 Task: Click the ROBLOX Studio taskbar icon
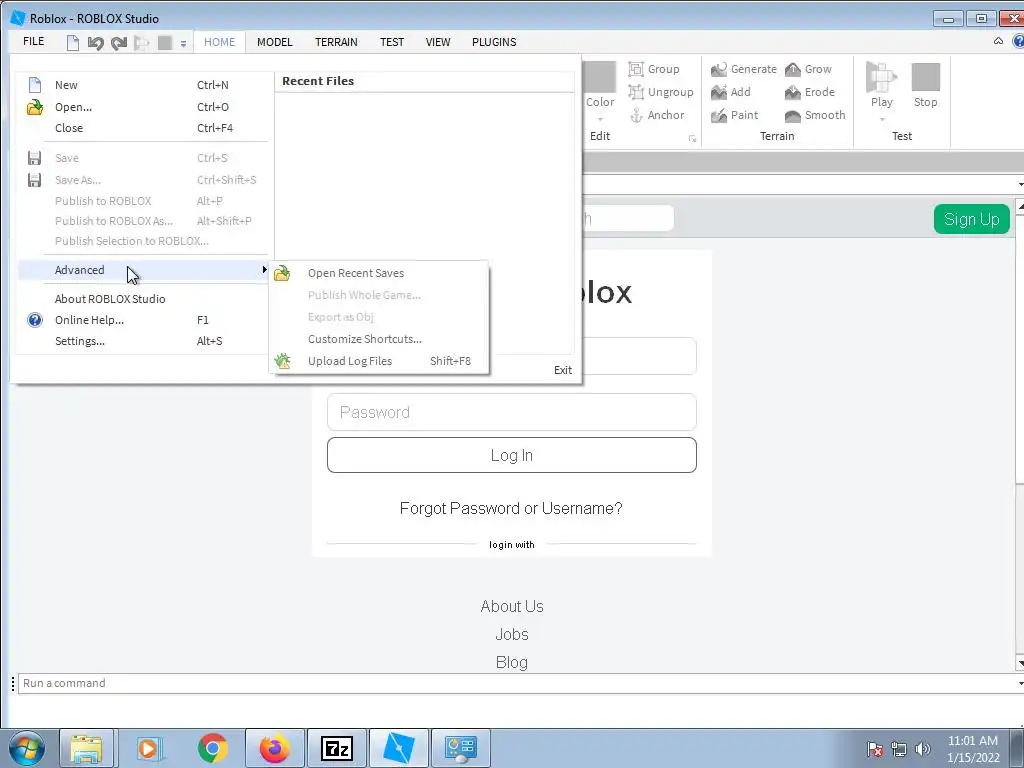pos(398,748)
